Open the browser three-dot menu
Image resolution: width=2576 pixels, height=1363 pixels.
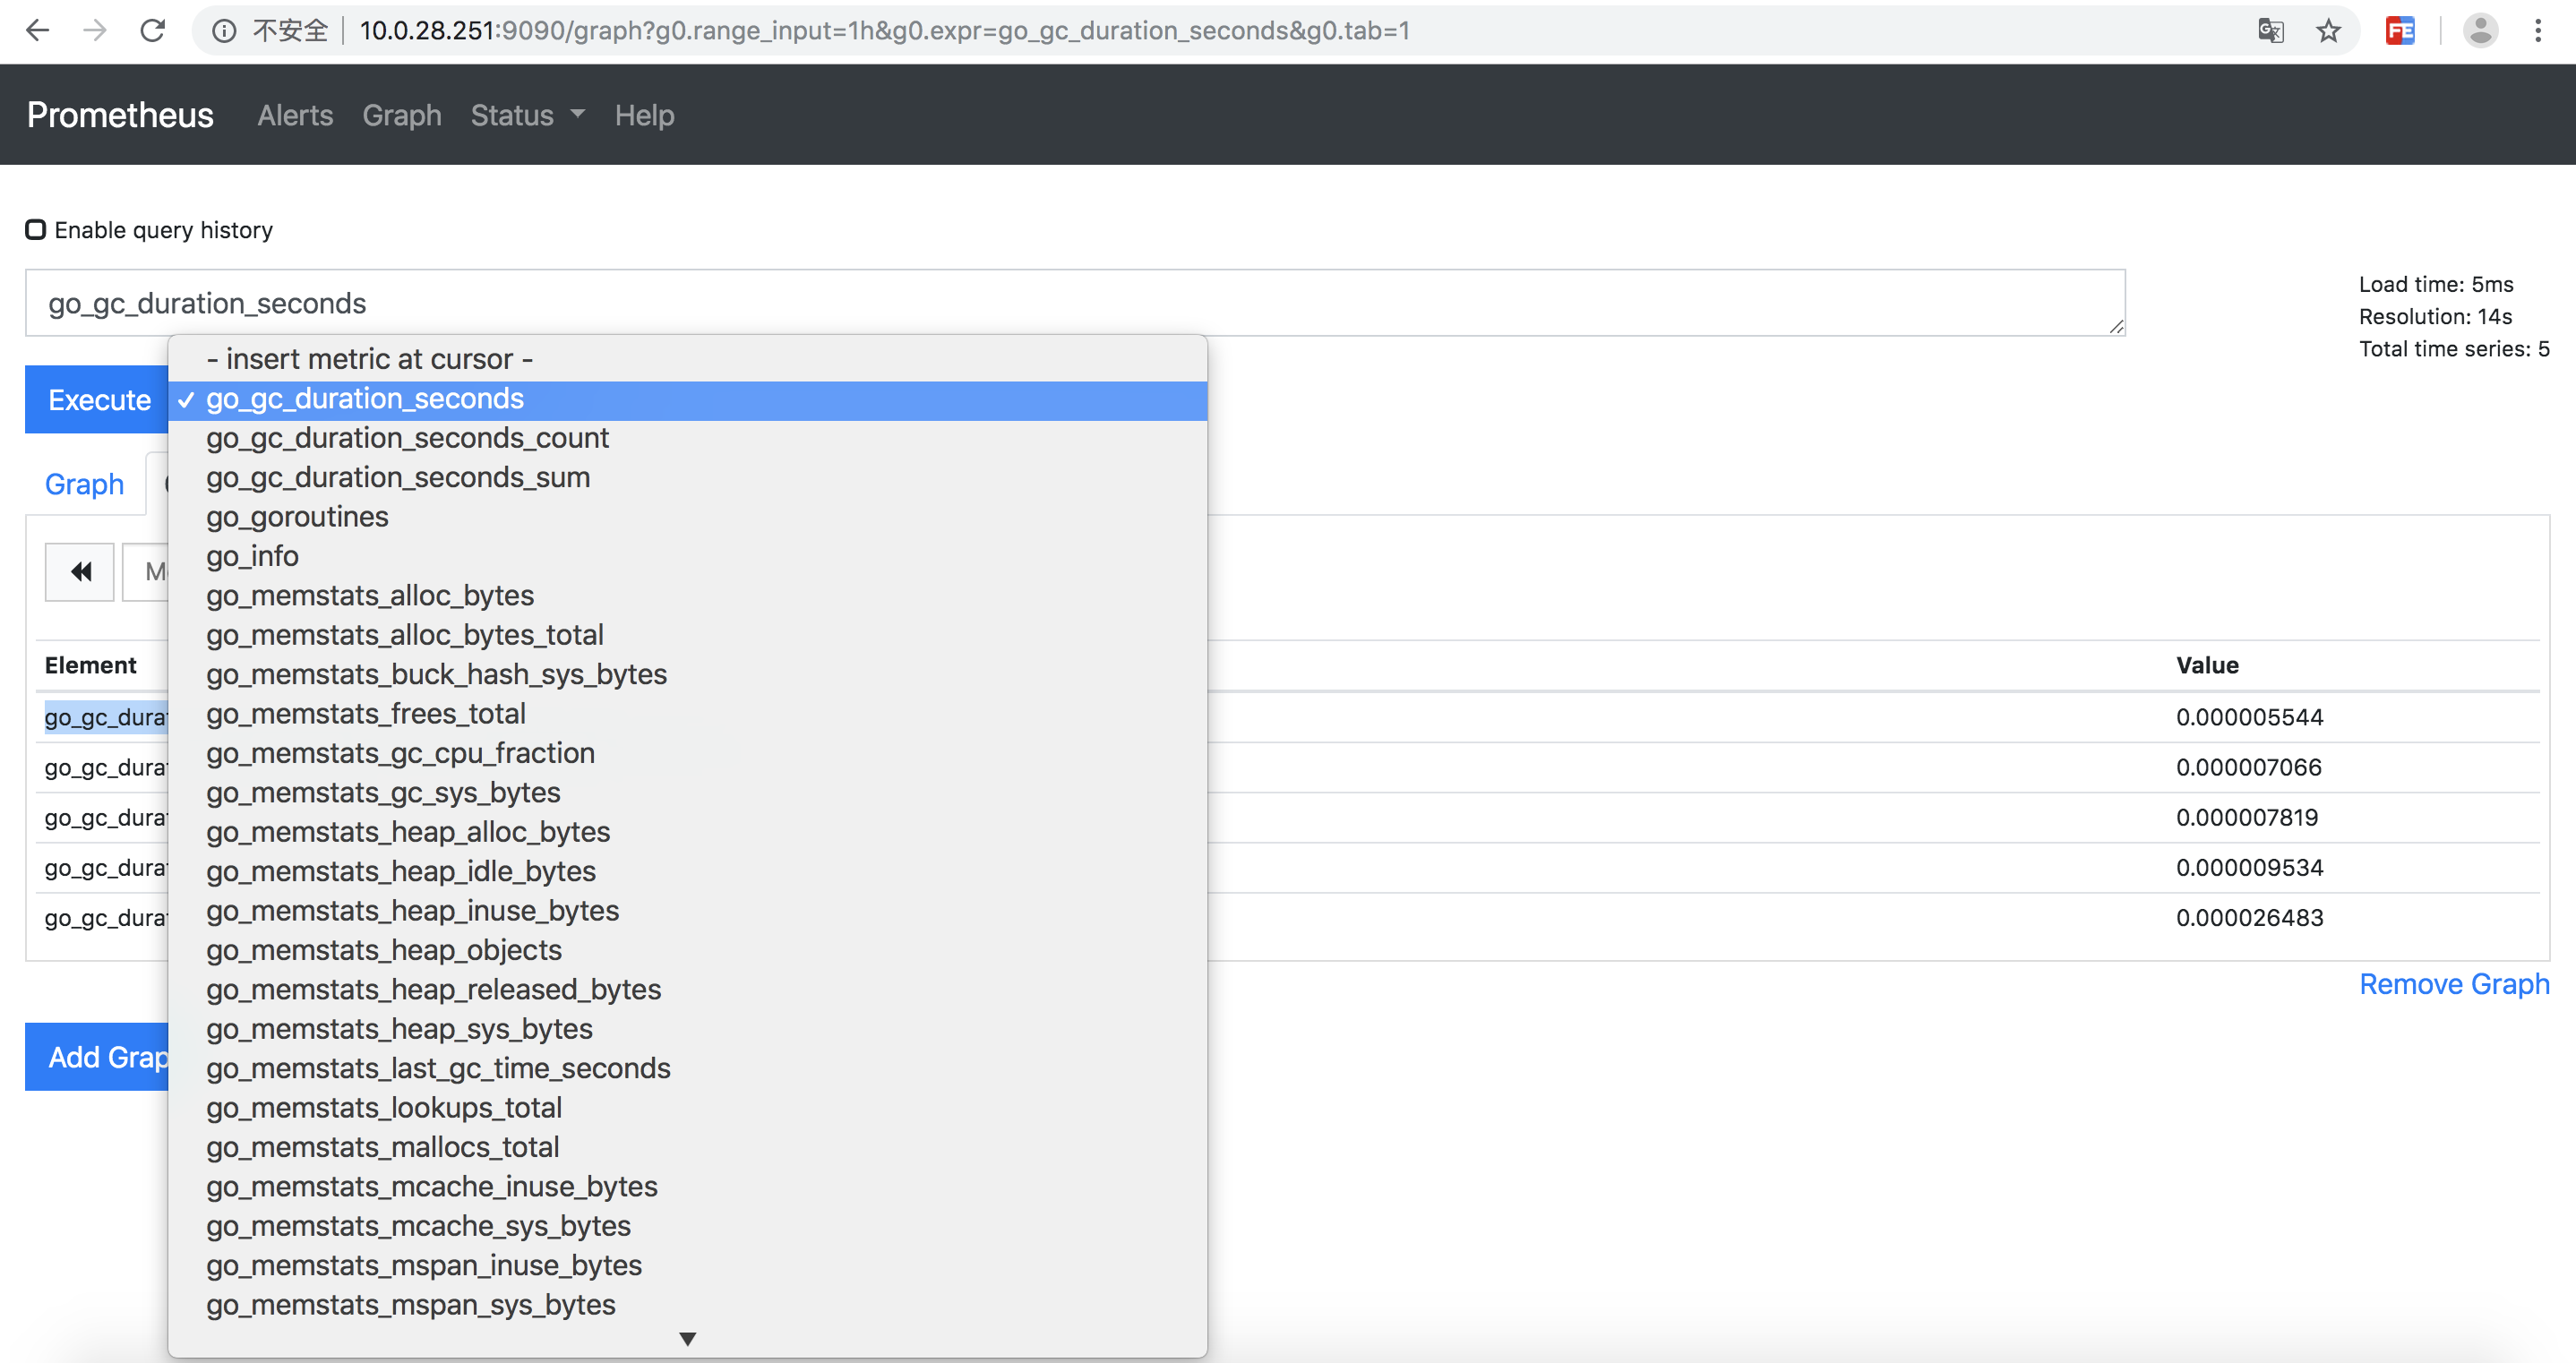point(2538,31)
